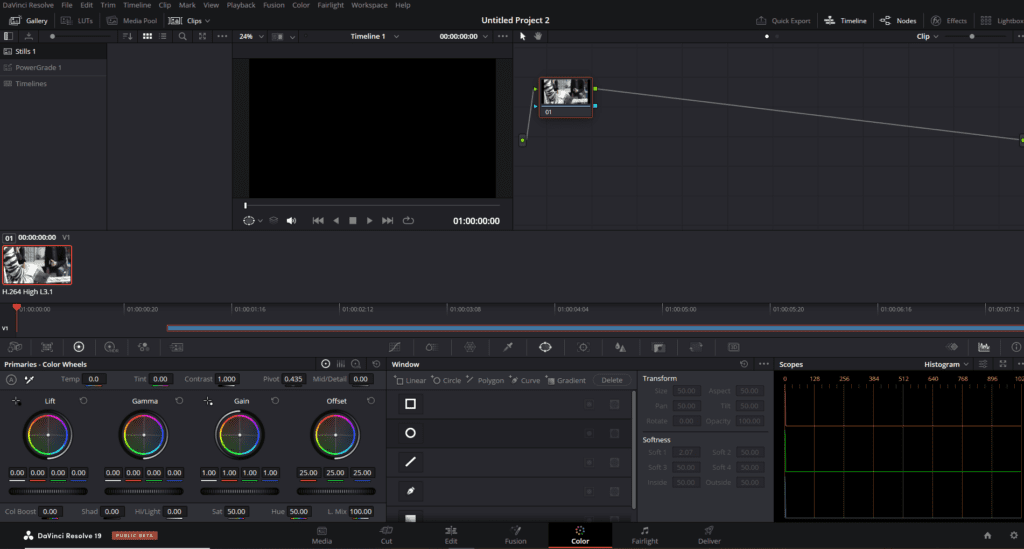Reset the Offset color wheel
1024x549 pixels.
[371, 401]
